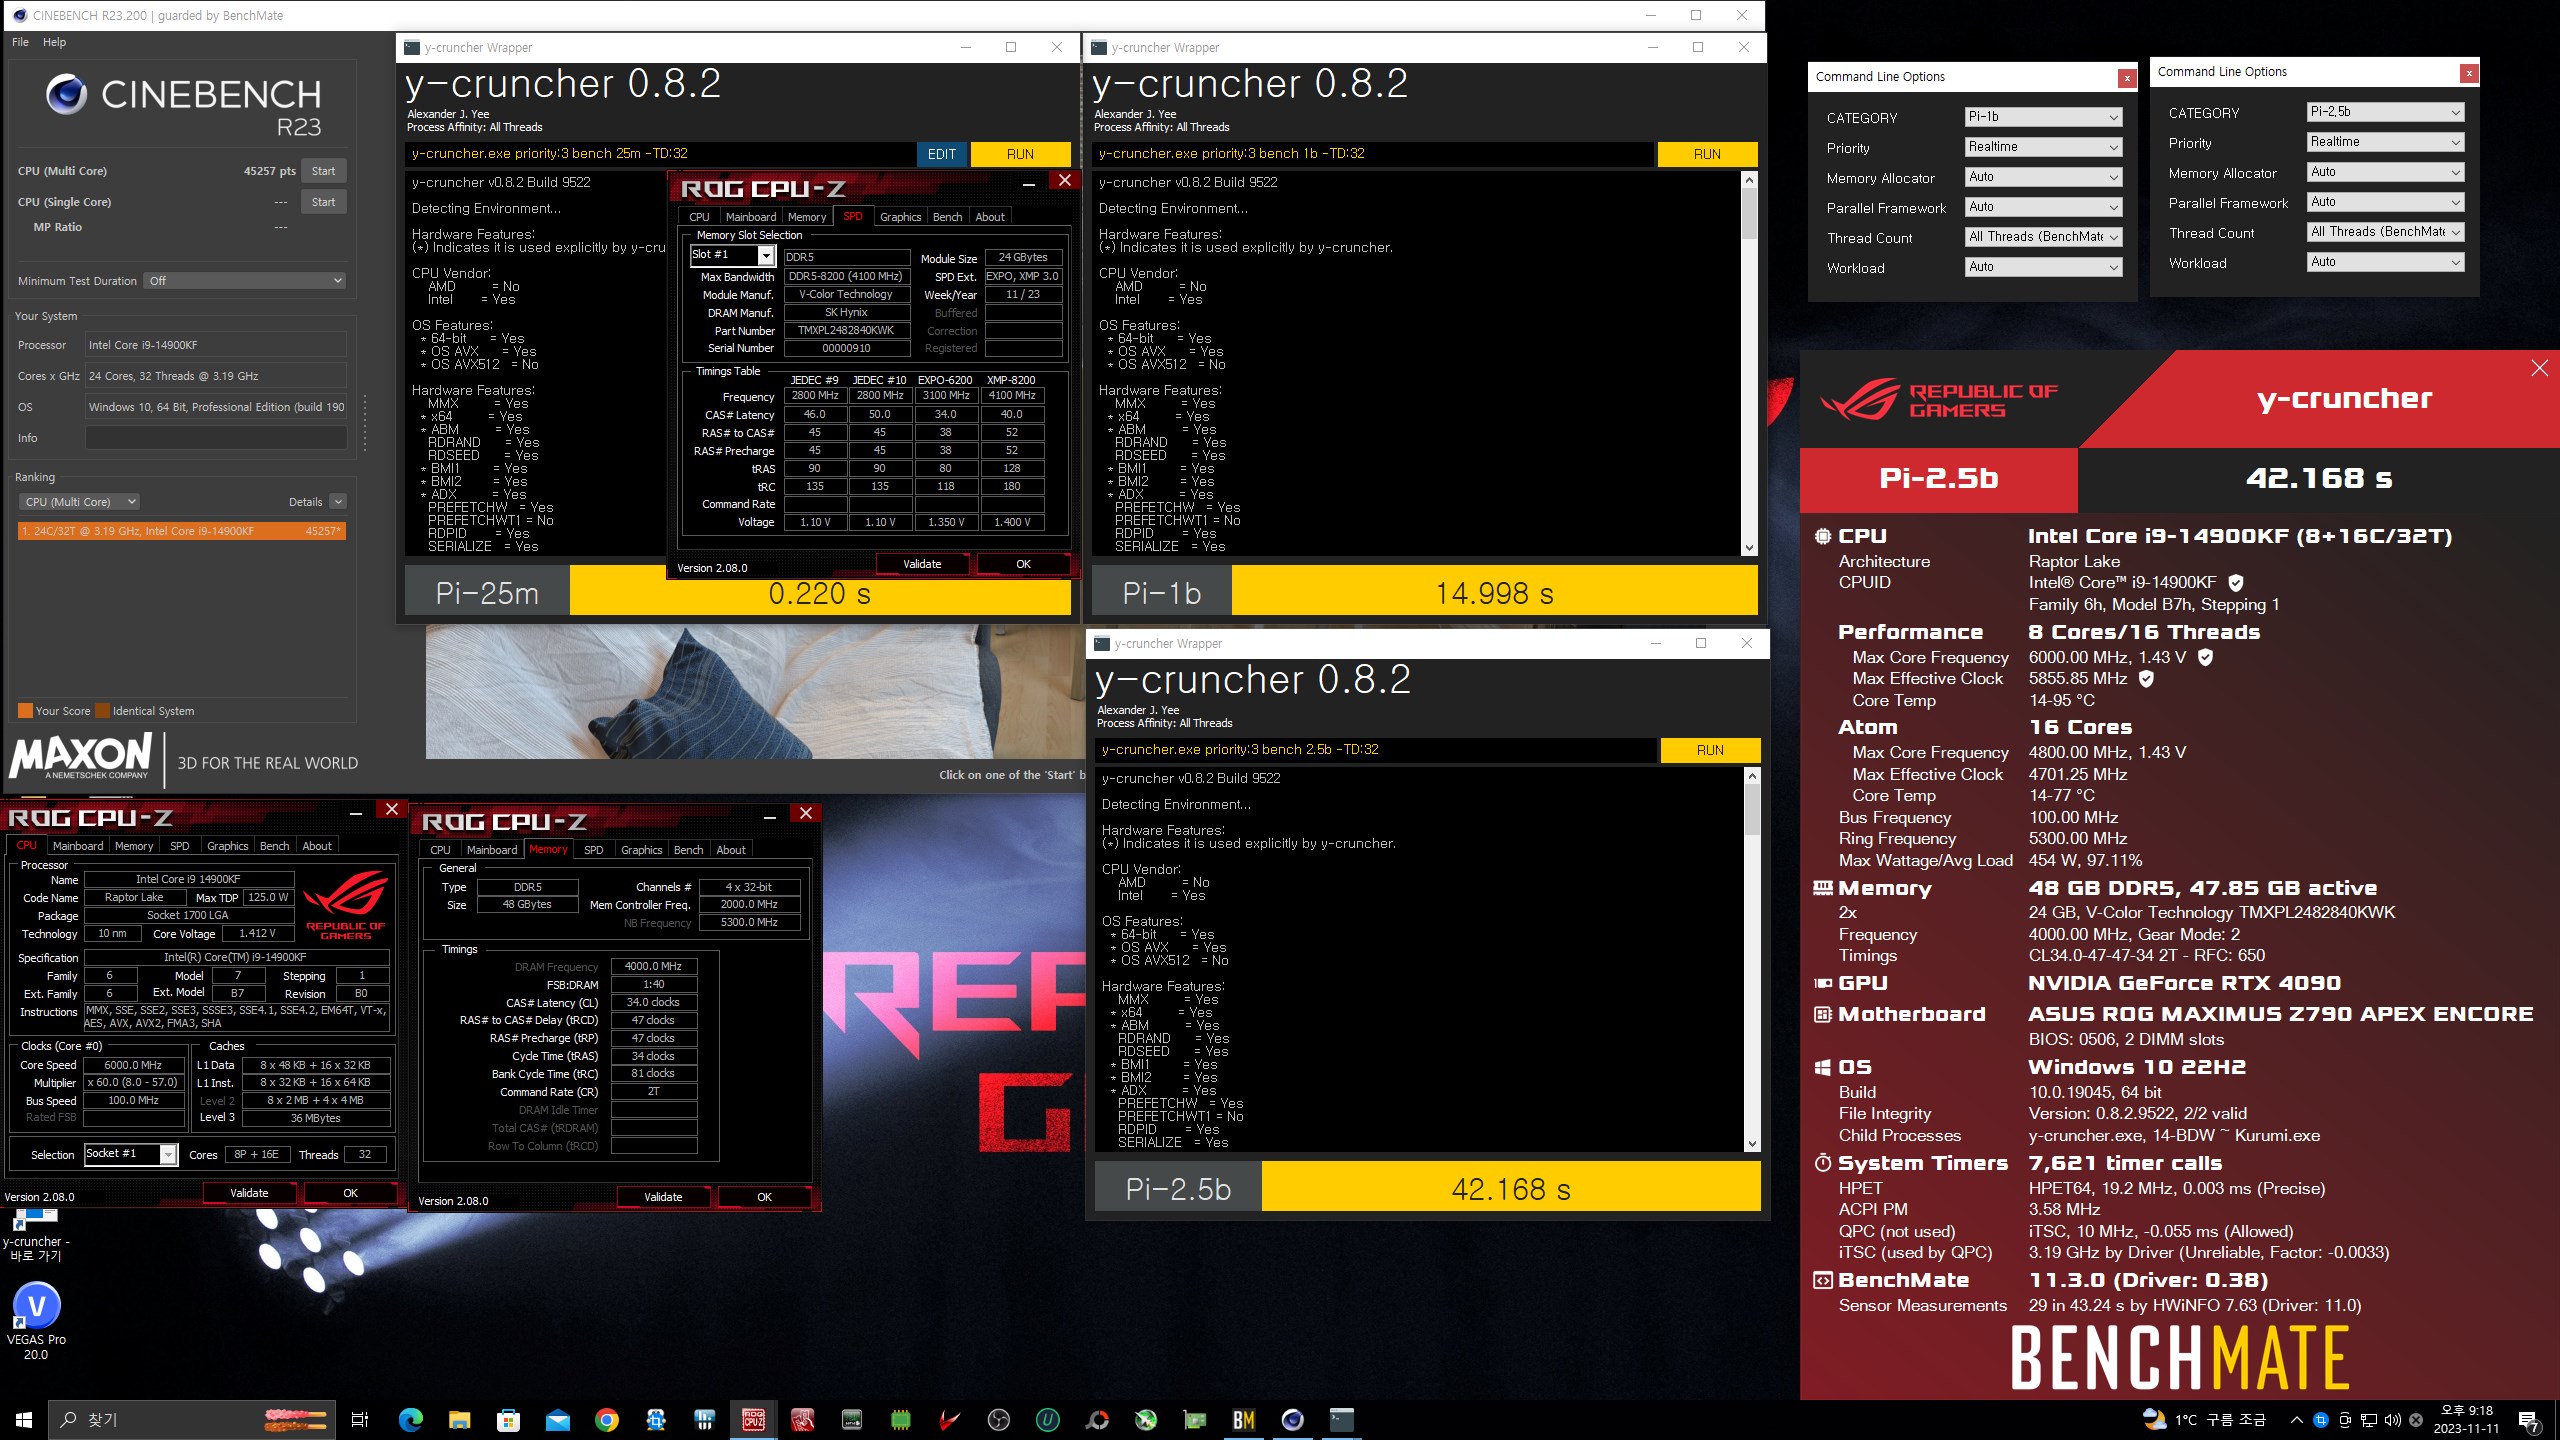Open Task View from the taskbar
The image size is (2560, 1440).
360,1419
